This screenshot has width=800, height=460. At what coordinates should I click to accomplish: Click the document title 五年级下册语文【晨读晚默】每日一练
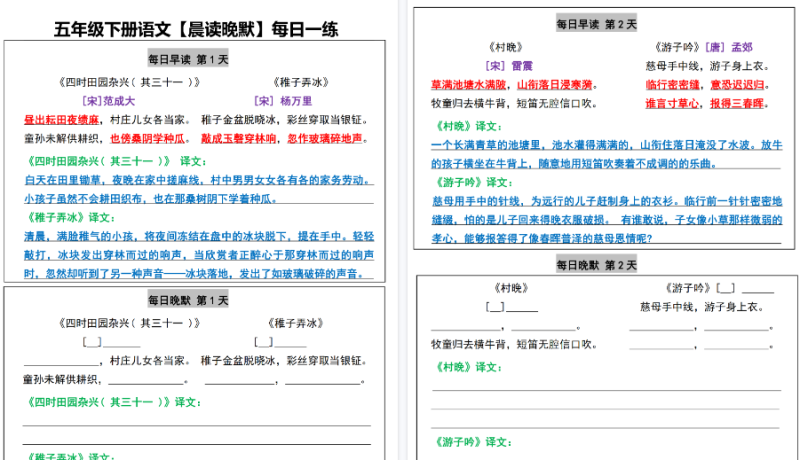point(196,29)
